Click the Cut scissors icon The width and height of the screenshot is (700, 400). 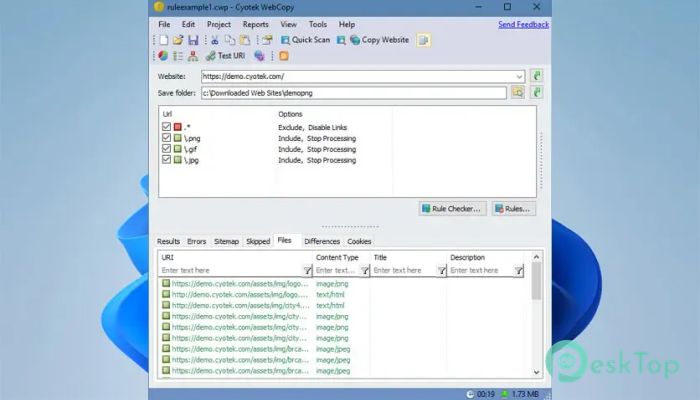pos(215,40)
